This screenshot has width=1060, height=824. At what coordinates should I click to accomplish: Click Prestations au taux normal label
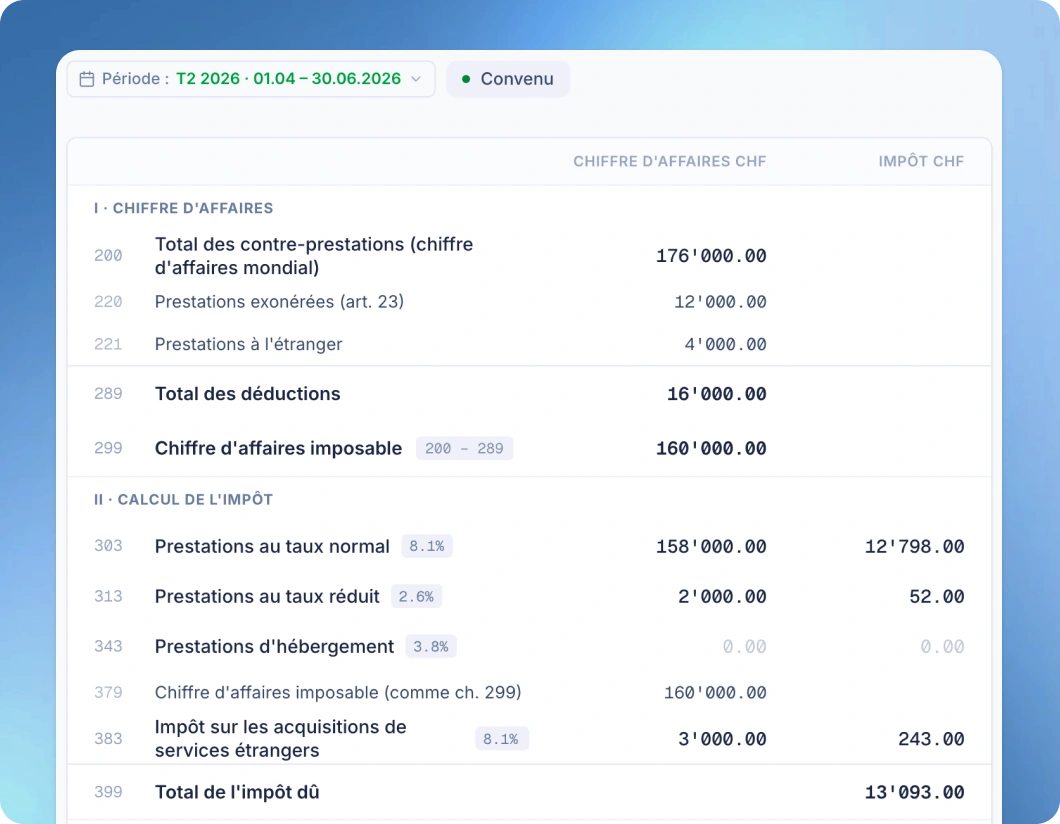272,546
